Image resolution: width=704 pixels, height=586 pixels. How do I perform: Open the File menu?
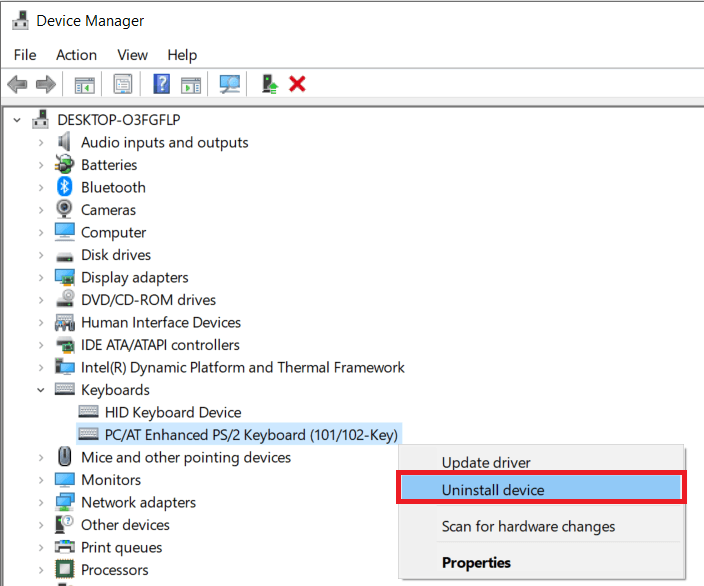pos(25,55)
